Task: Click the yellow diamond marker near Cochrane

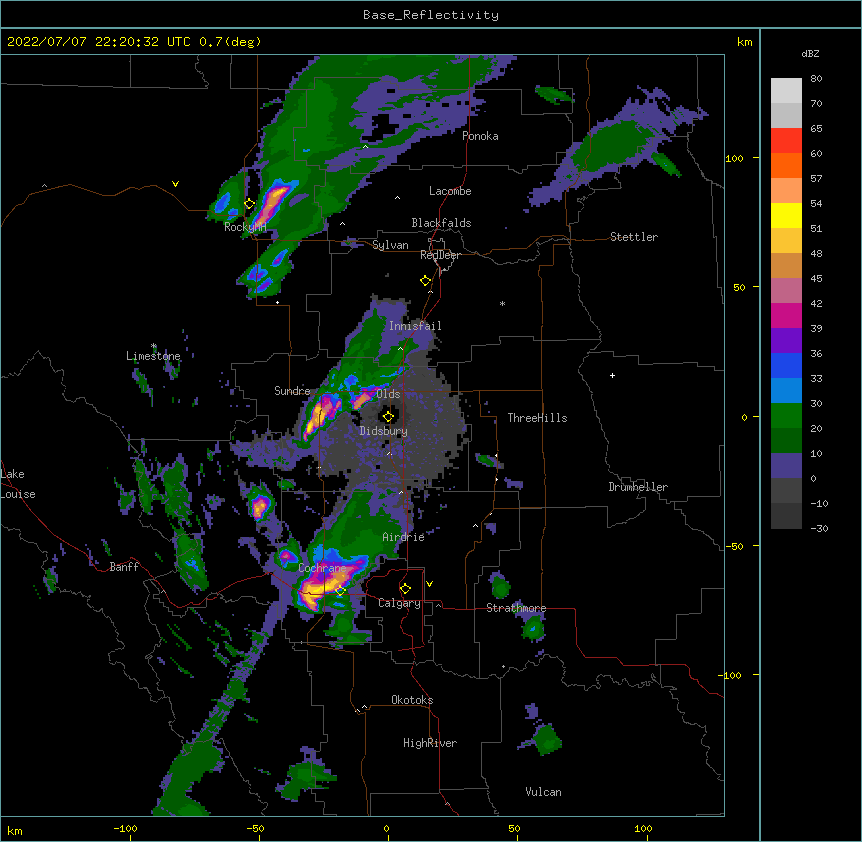Action: click(x=340, y=591)
